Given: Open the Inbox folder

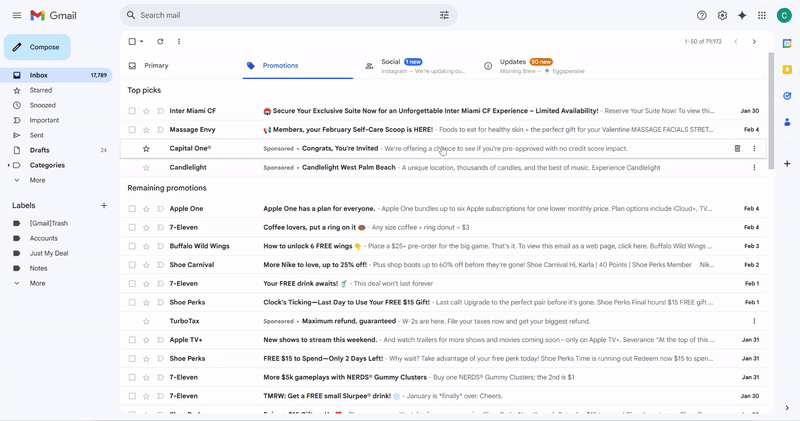Looking at the screenshot, I should click(56, 75).
